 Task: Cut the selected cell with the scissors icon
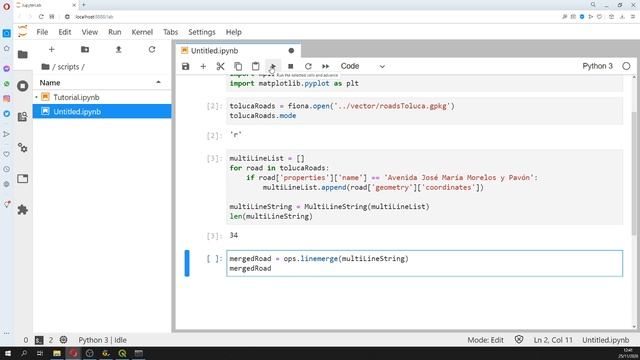pos(220,66)
